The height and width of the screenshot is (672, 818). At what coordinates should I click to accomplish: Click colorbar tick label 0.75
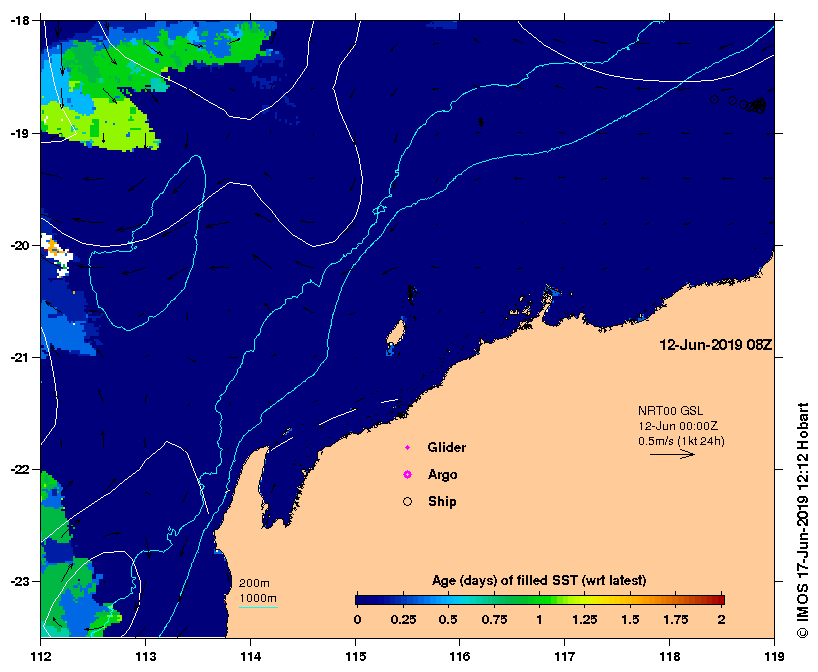pos(494,620)
